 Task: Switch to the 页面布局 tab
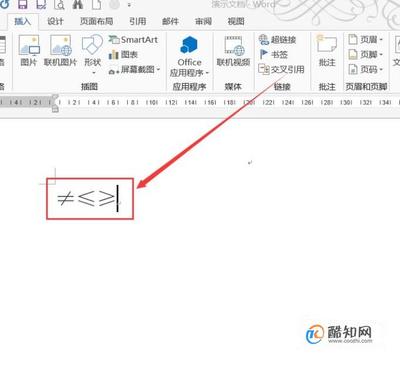click(96, 21)
